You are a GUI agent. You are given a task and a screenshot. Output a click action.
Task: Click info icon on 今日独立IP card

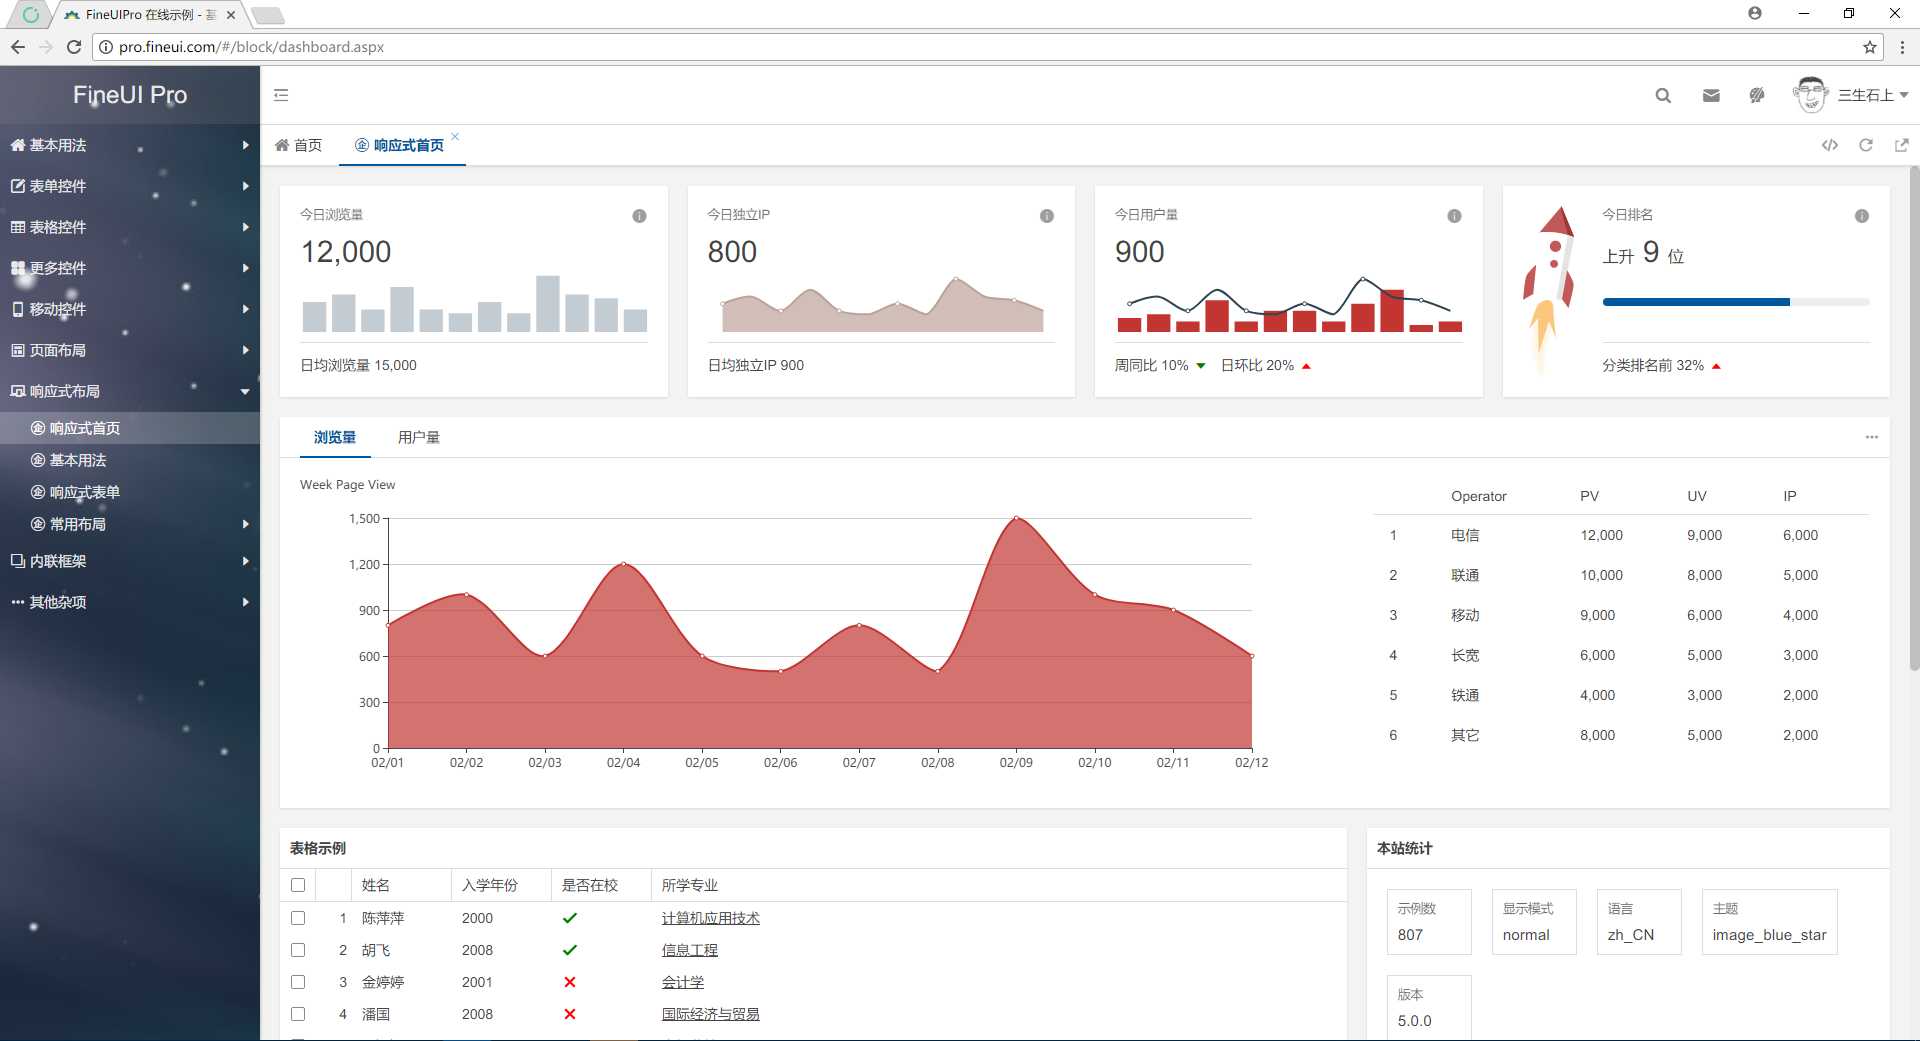coord(1047,216)
